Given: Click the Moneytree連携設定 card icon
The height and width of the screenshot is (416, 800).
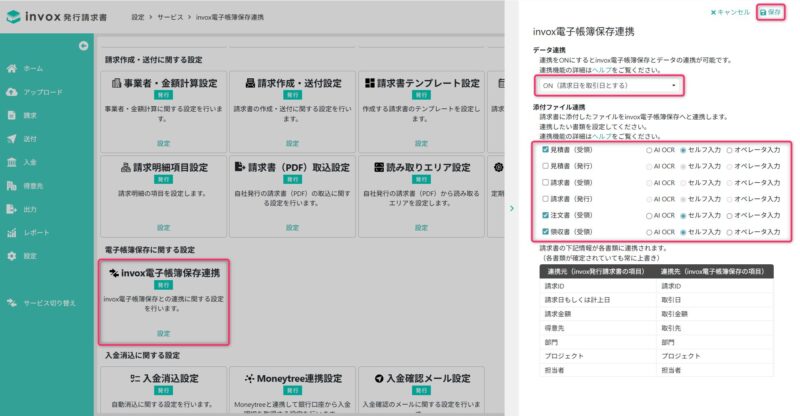Looking at the screenshot, I should (x=249, y=378).
